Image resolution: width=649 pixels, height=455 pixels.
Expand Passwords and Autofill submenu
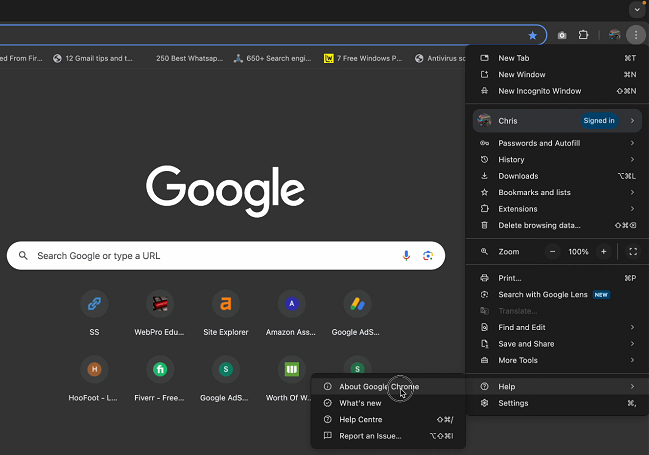557,143
